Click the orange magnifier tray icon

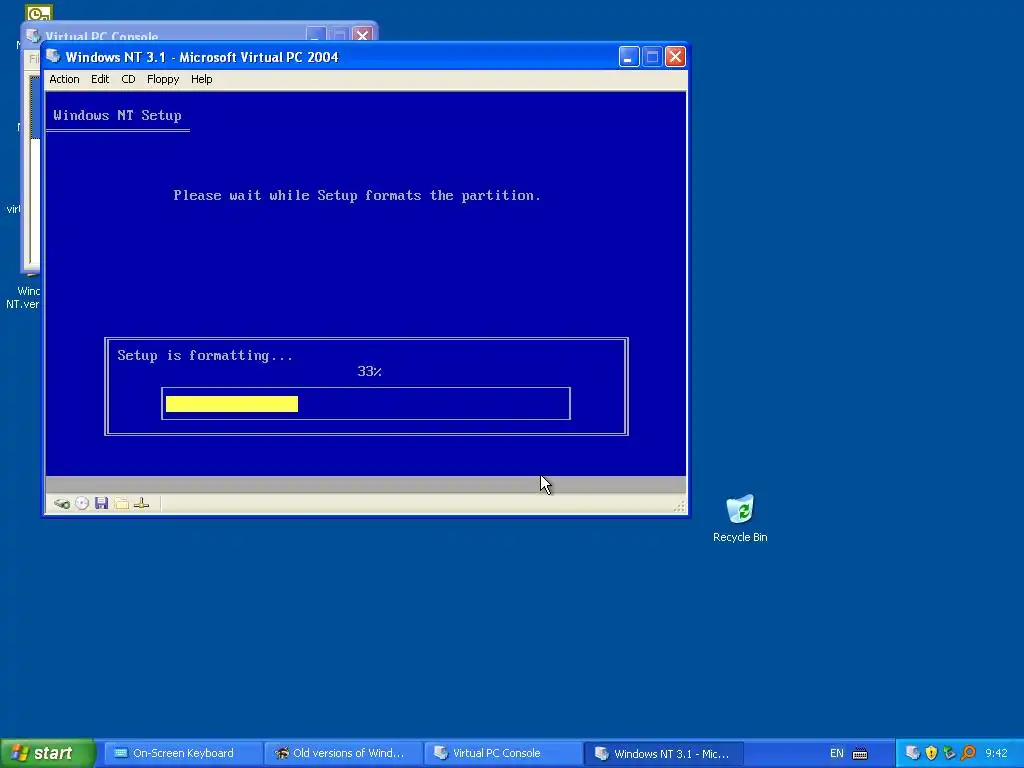(968, 753)
